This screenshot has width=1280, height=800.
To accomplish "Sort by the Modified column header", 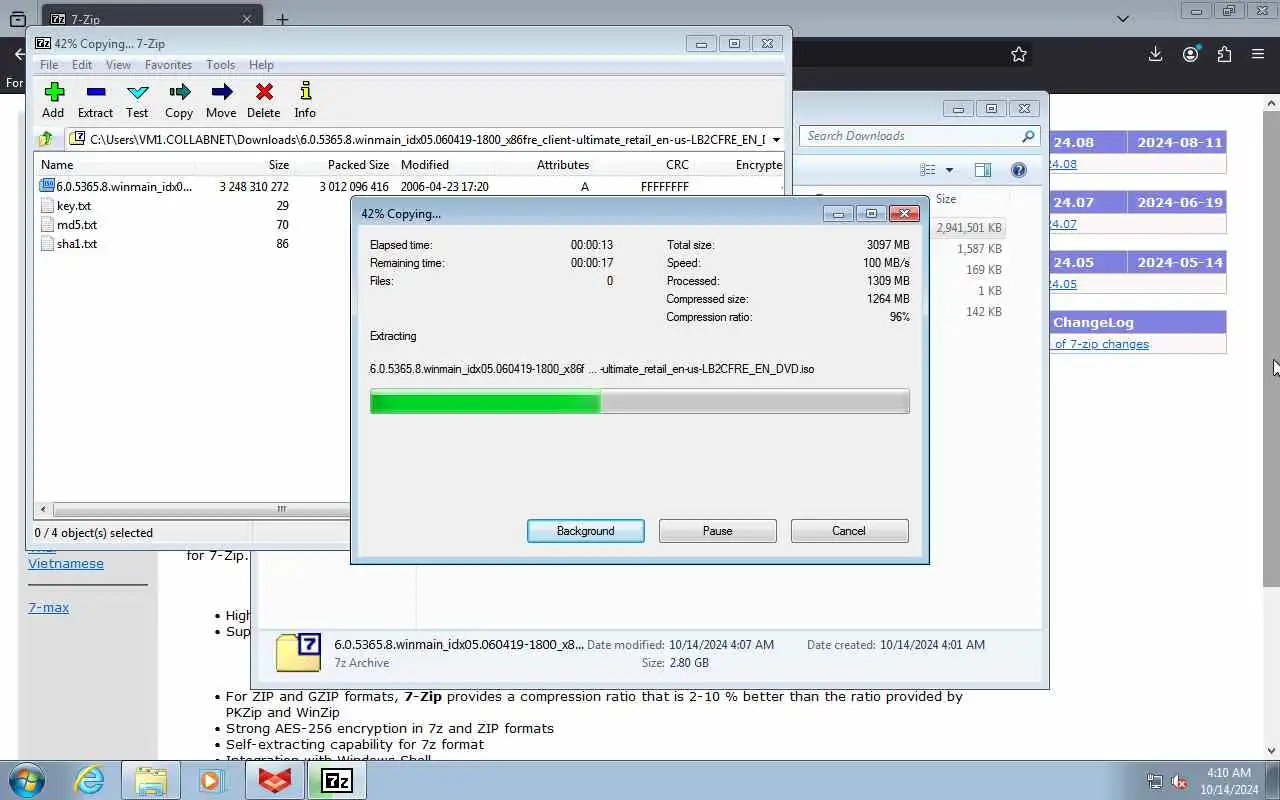I will (425, 165).
